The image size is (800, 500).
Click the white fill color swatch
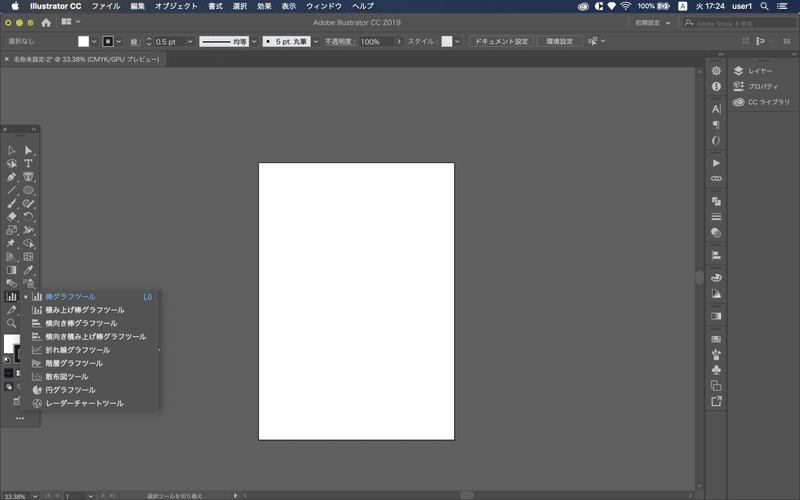[x=84, y=41]
